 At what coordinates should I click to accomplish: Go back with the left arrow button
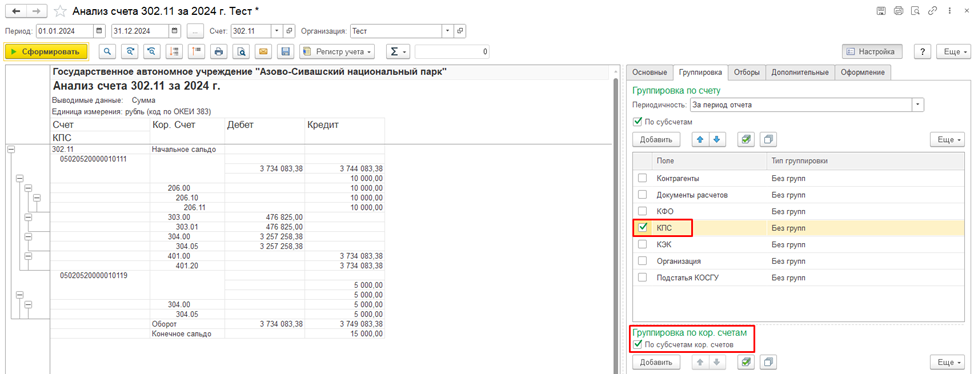coord(16,11)
